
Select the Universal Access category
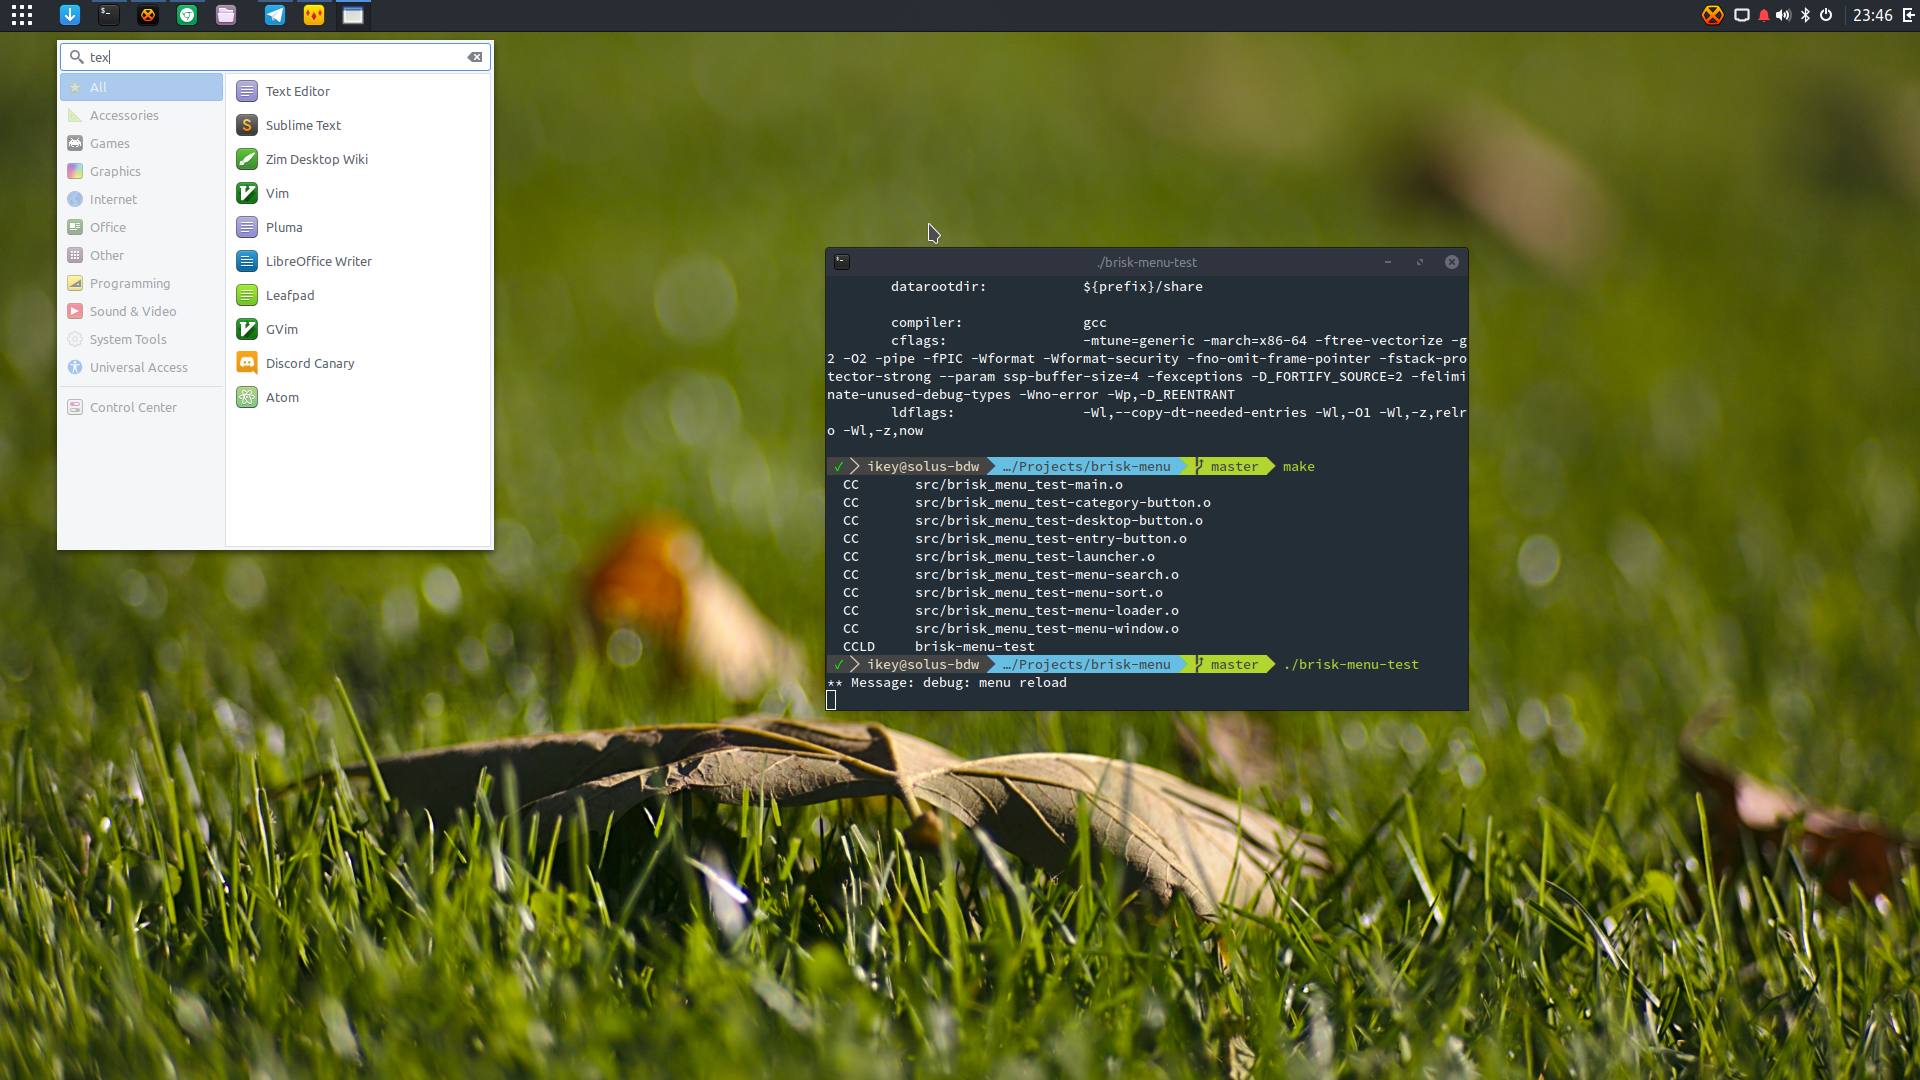[141, 367]
